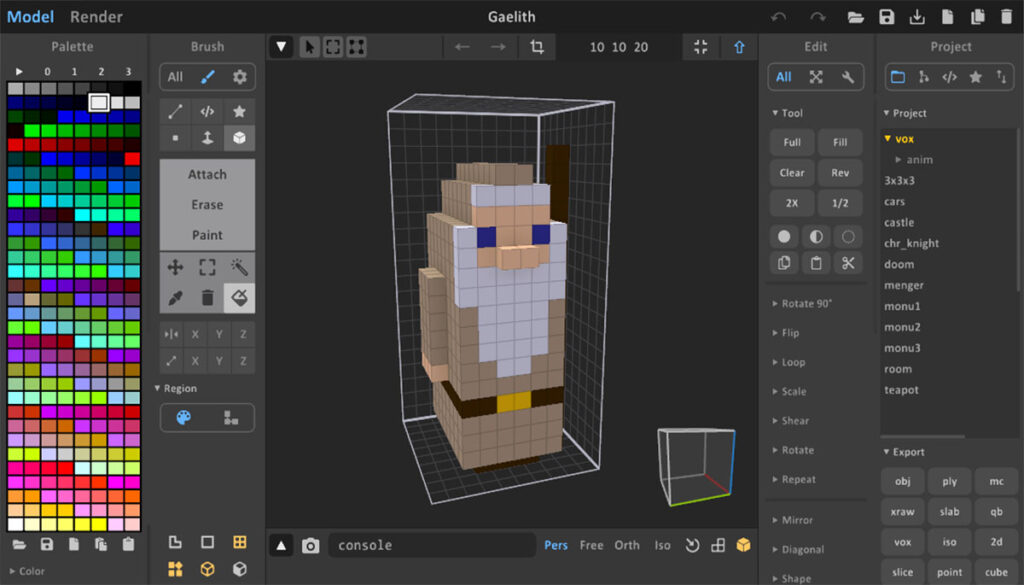1024x585 pixels.
Task: Switch camera to Orth mode
Action: coord(626,545)
